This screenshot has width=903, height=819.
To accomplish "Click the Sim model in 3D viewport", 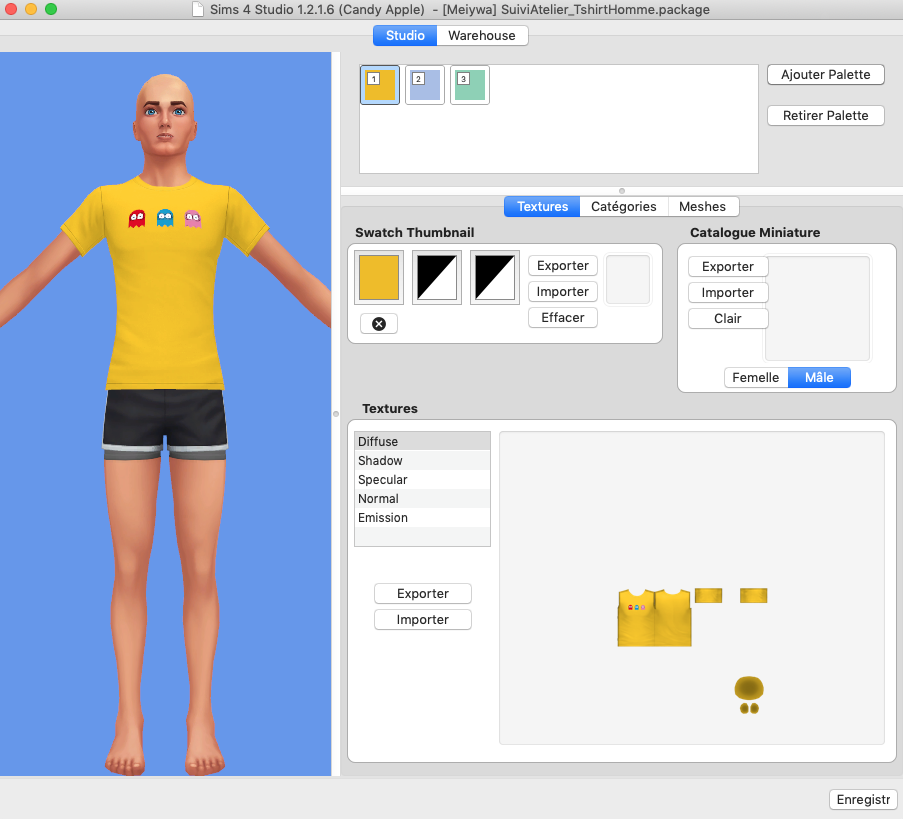I will click(165, 423).
